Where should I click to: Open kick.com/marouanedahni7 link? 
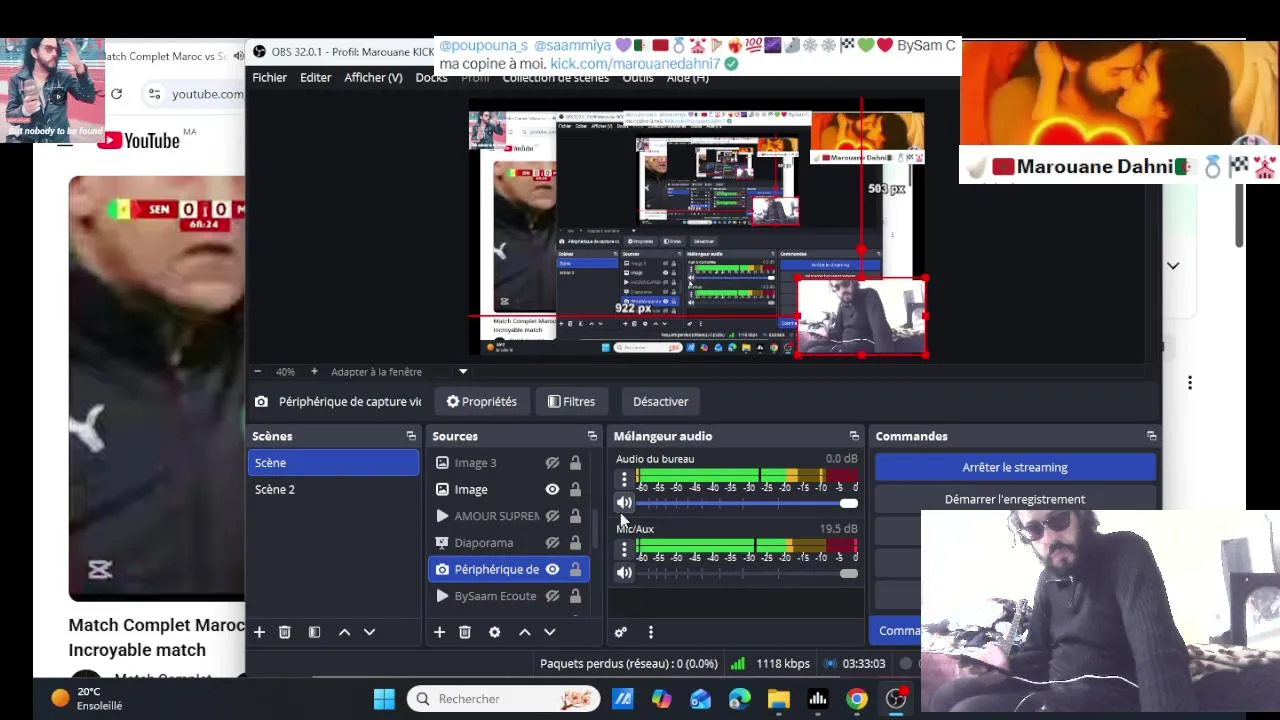(x=635, y=64)
